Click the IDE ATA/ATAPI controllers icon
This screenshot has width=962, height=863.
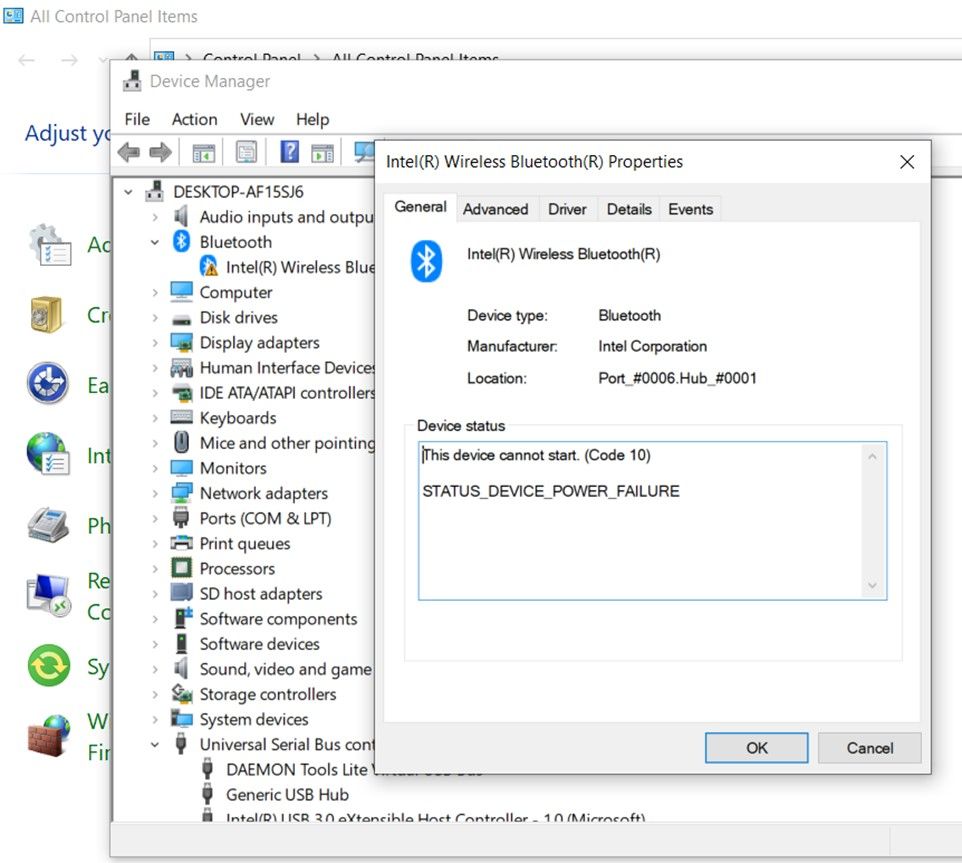click(182, 393)
